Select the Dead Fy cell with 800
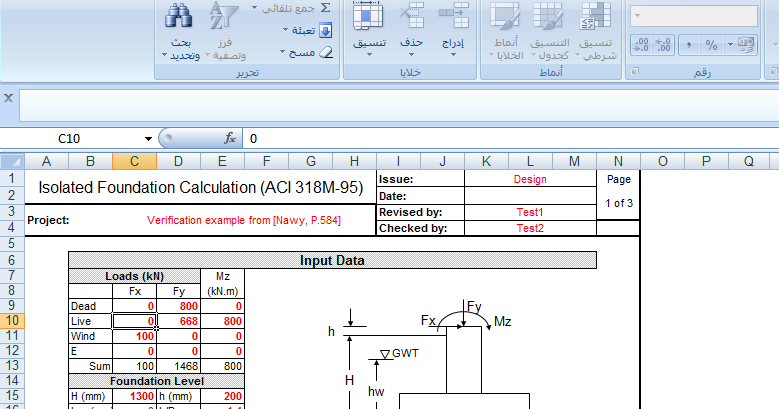779x409 pixels. pos(178,306)
